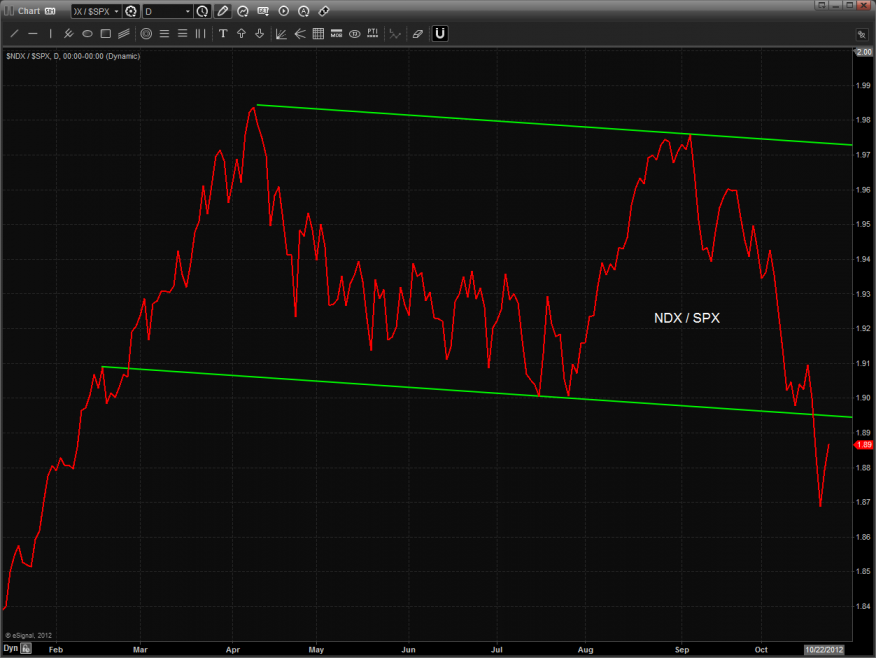This screenshot has width=876, height=658.
Task: Click the 10/22/2012 date marker
Action: pyautogui.click(x=823, y=650)
